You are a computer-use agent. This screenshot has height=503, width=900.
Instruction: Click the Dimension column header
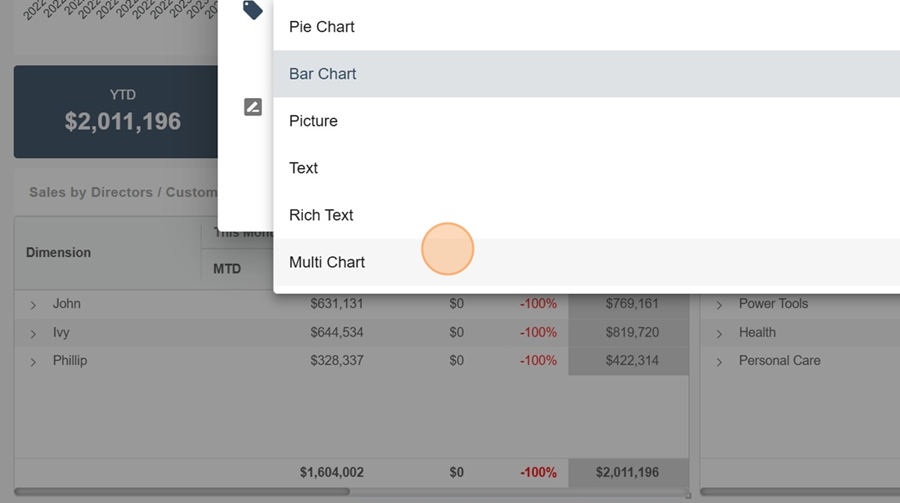[x=58, y=253]
